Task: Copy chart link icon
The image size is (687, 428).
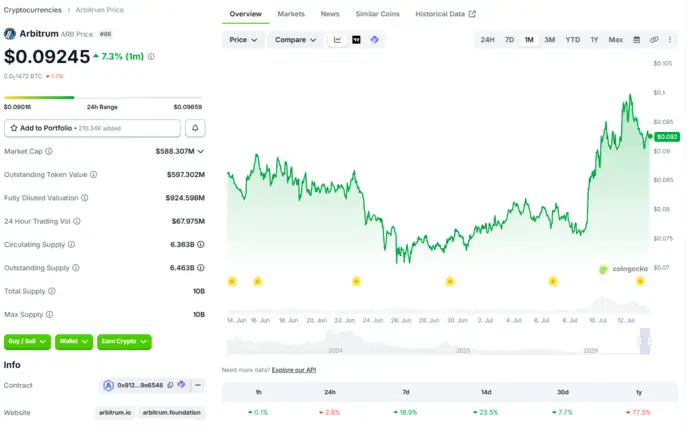Action: coord(654,40)
